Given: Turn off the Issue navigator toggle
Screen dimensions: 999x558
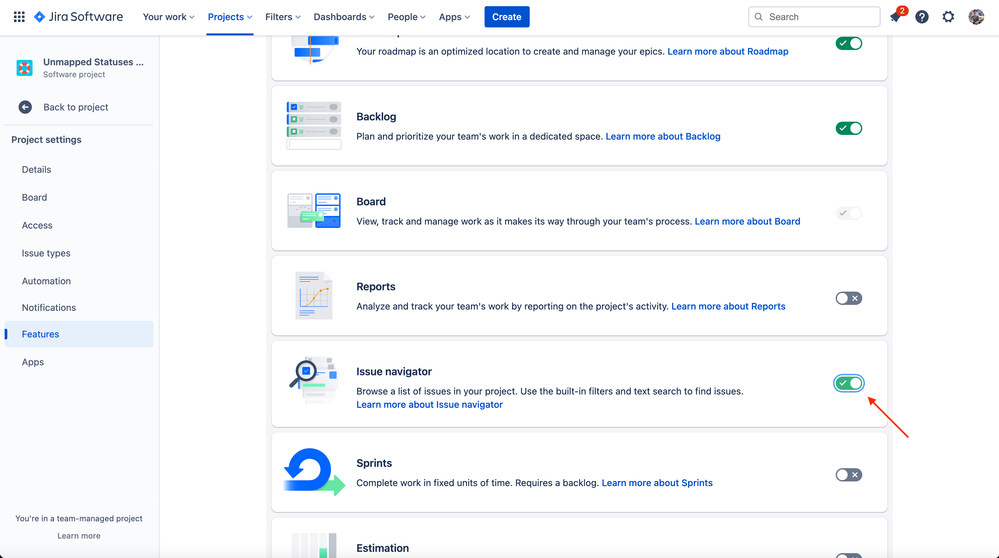Looking at the screenshot, I should pyautogui.click(x=849, y=383).
